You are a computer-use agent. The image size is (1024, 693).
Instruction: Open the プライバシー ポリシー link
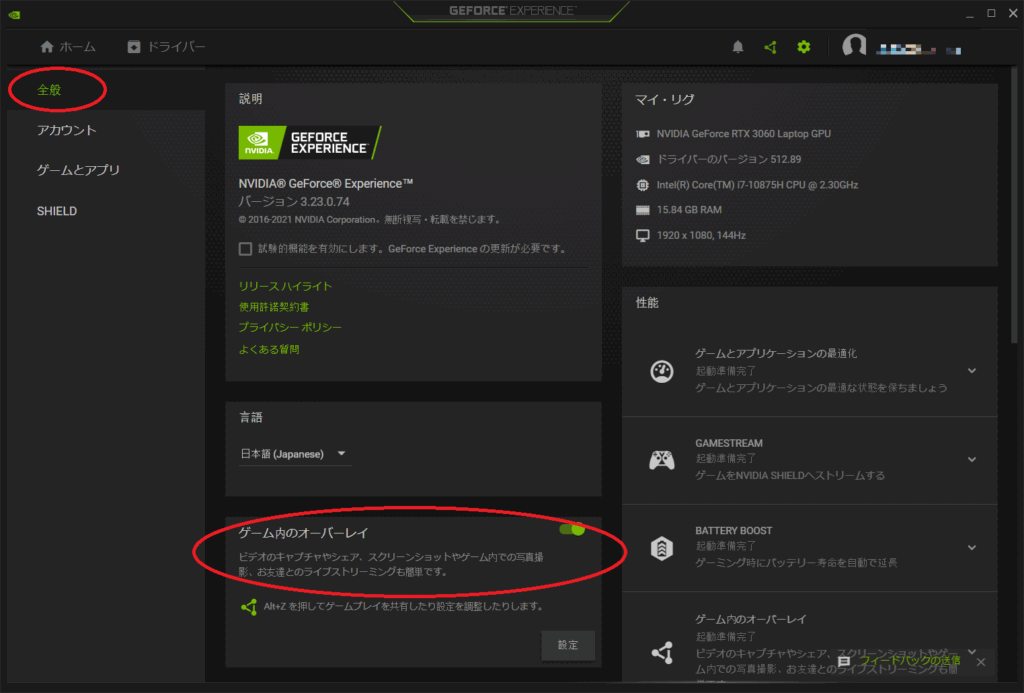click(290, 327)
